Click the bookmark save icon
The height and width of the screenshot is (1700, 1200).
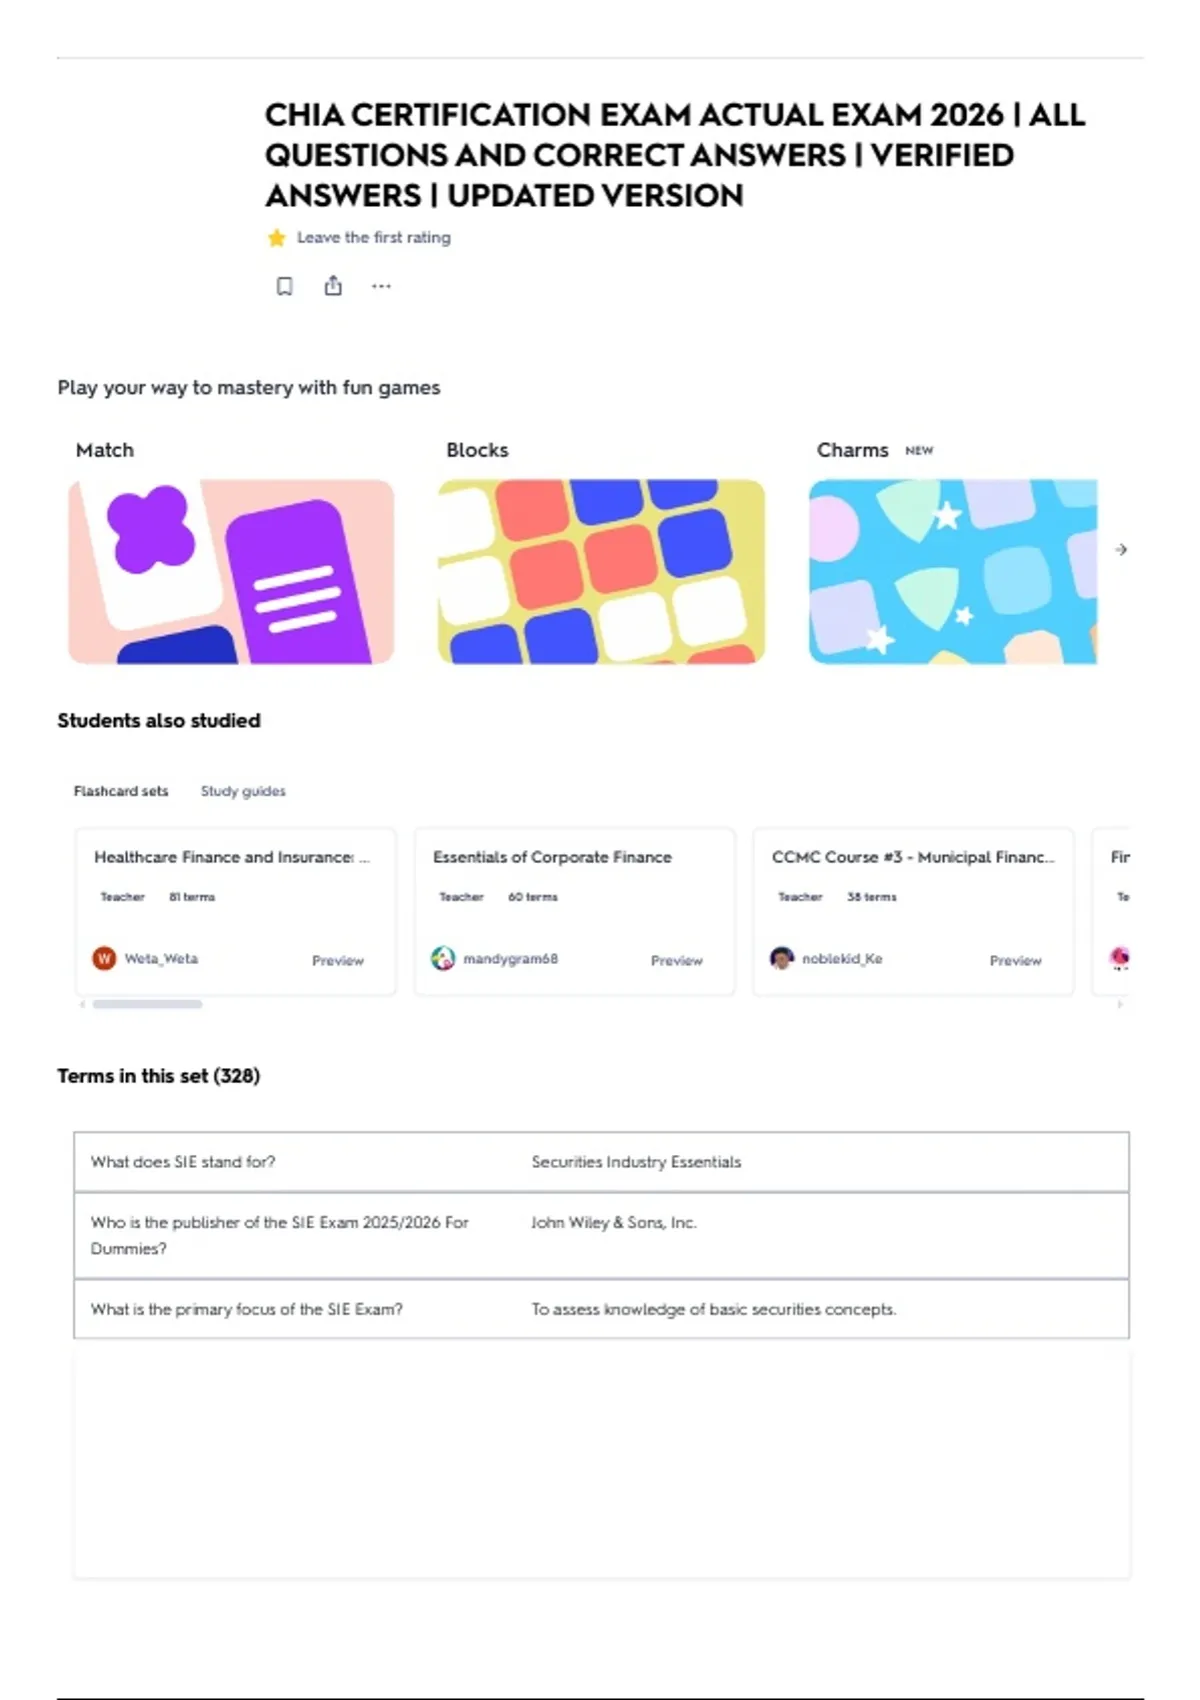pyautogui.click(x=285, y=286)
